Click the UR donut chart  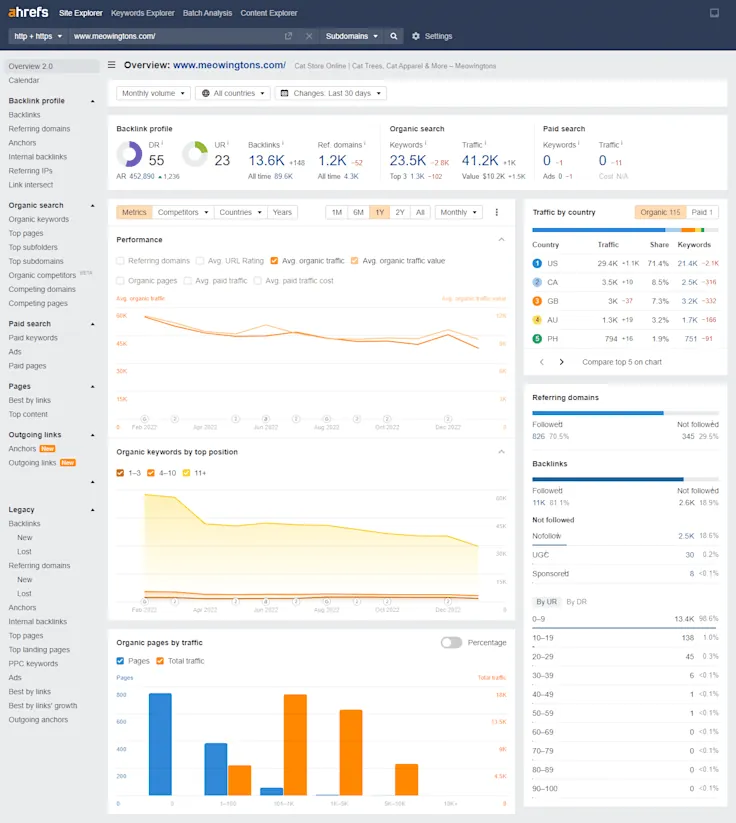[195, 154]
